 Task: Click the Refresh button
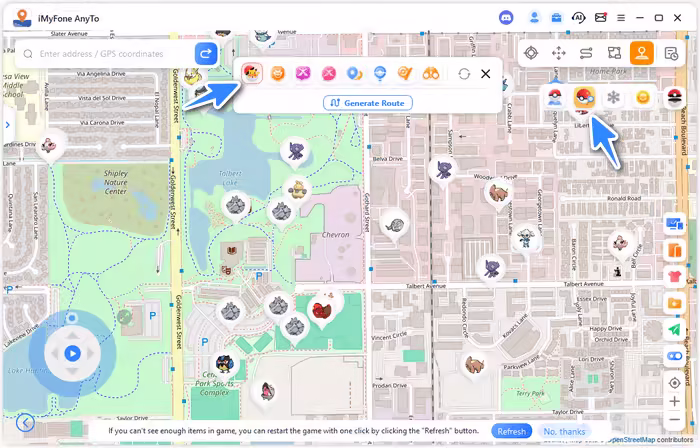coord(512,431)
